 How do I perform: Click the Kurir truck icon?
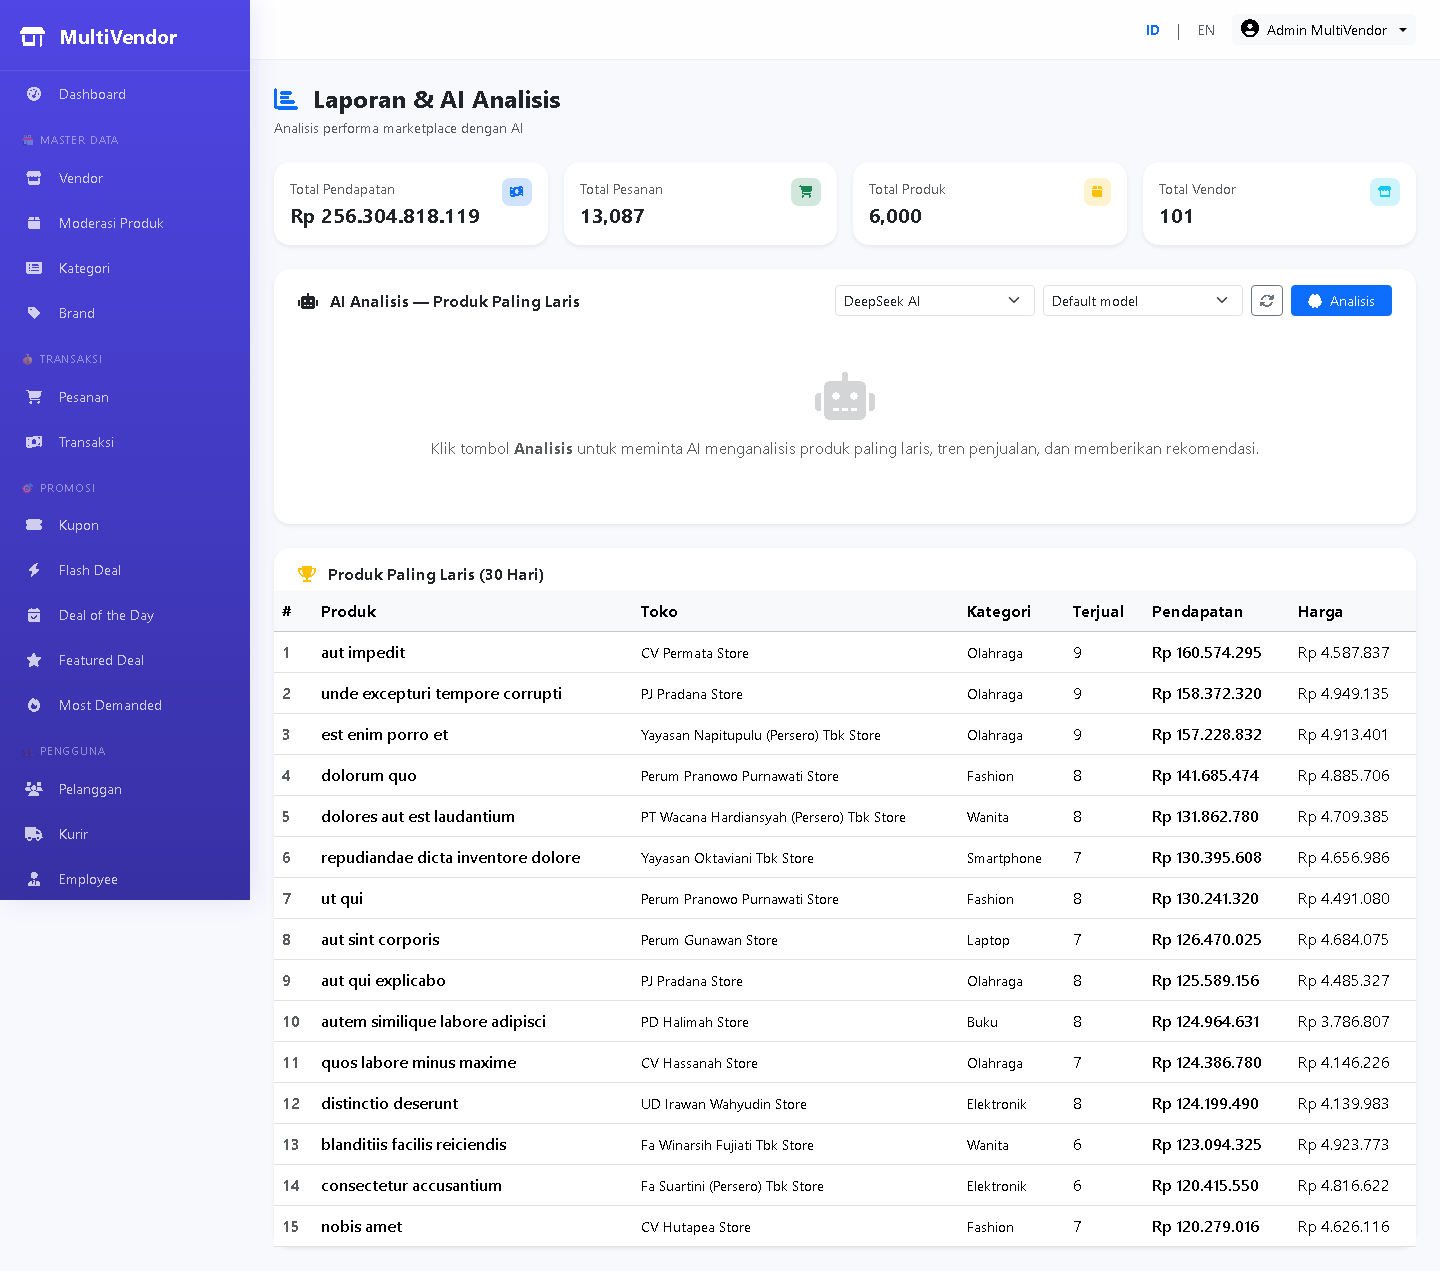(34, 834)
